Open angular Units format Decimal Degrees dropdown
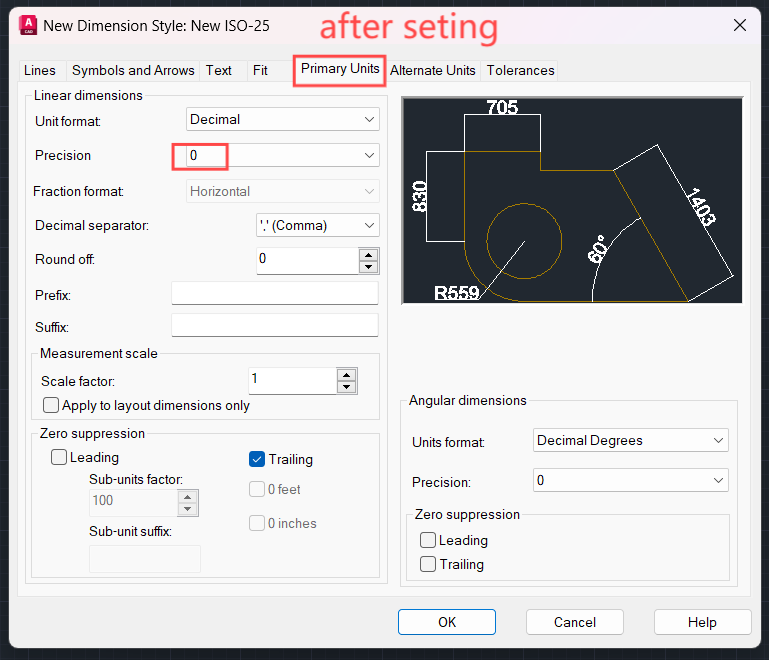The width and height of the screenshot is (769, 660). [630, 441]
